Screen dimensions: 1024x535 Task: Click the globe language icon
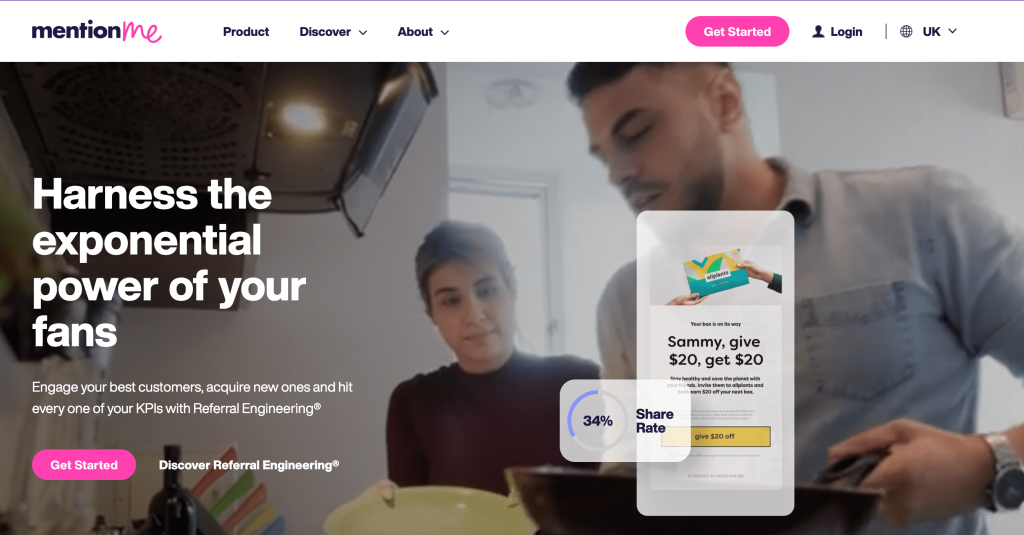(906, 31)
